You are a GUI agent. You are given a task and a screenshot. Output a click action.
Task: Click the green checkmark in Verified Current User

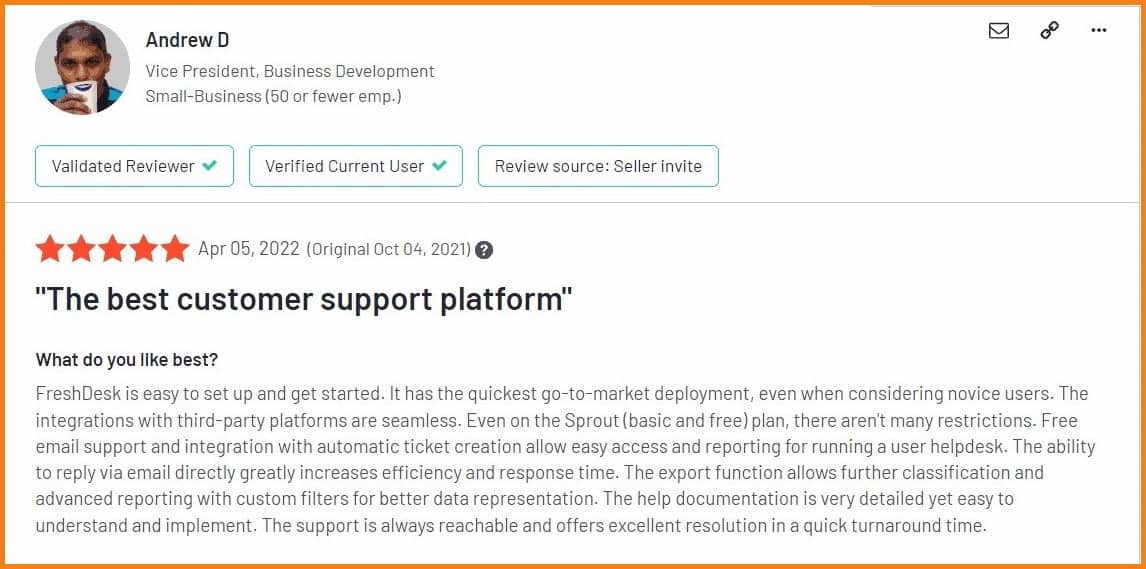(x=439, y=166)
